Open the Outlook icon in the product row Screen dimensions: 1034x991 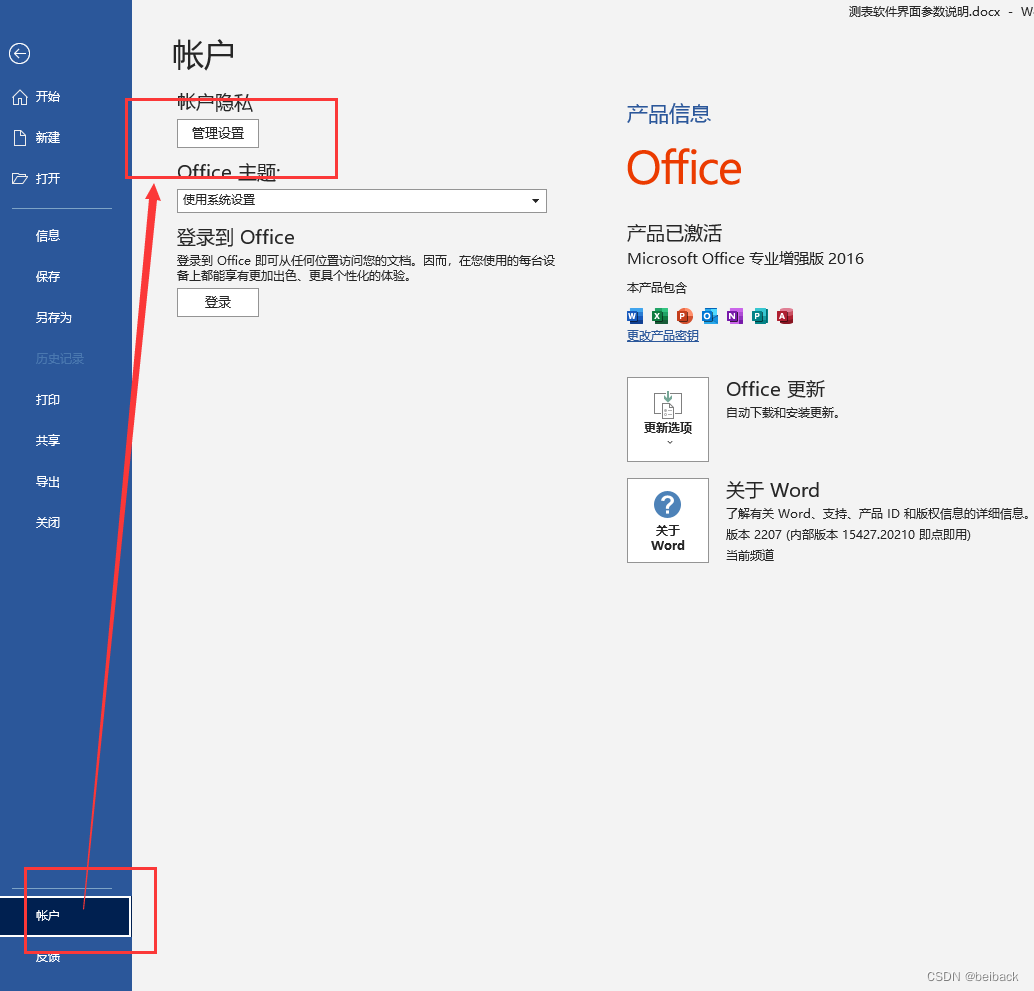point(709,316)
